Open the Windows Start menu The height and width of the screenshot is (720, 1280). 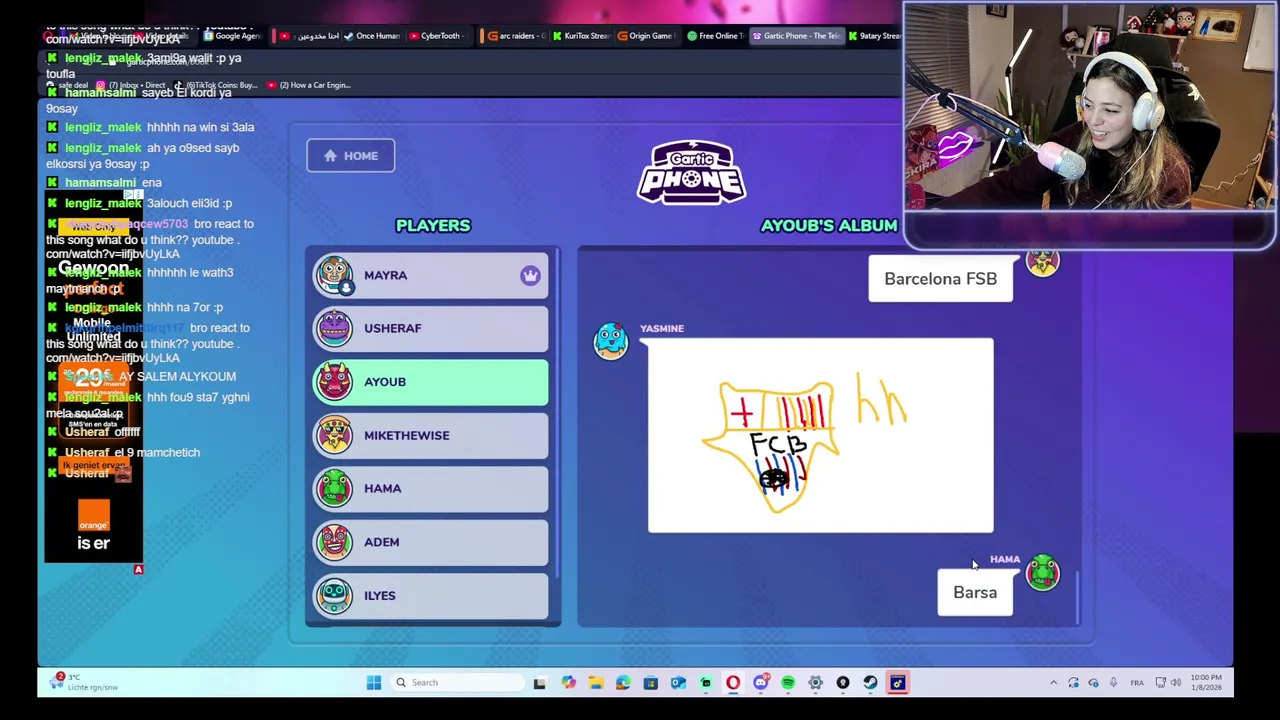[374, 683]
